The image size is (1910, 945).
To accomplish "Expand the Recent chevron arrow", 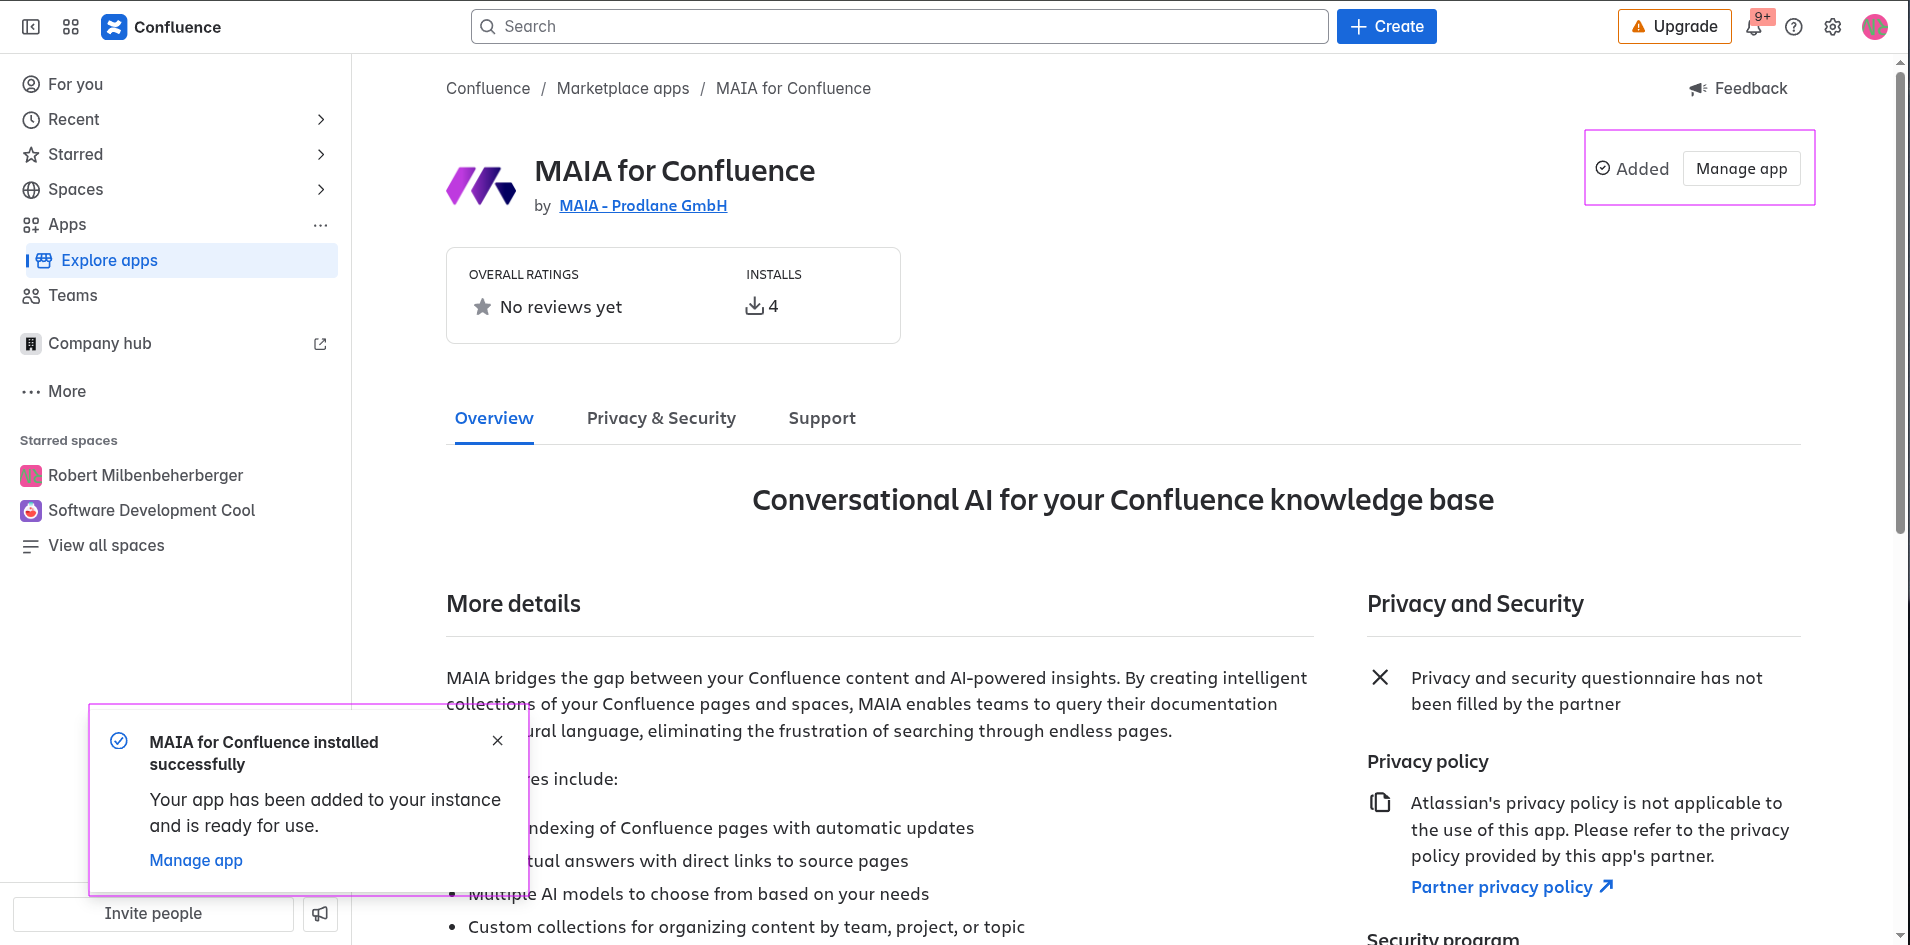I will 321,119.
